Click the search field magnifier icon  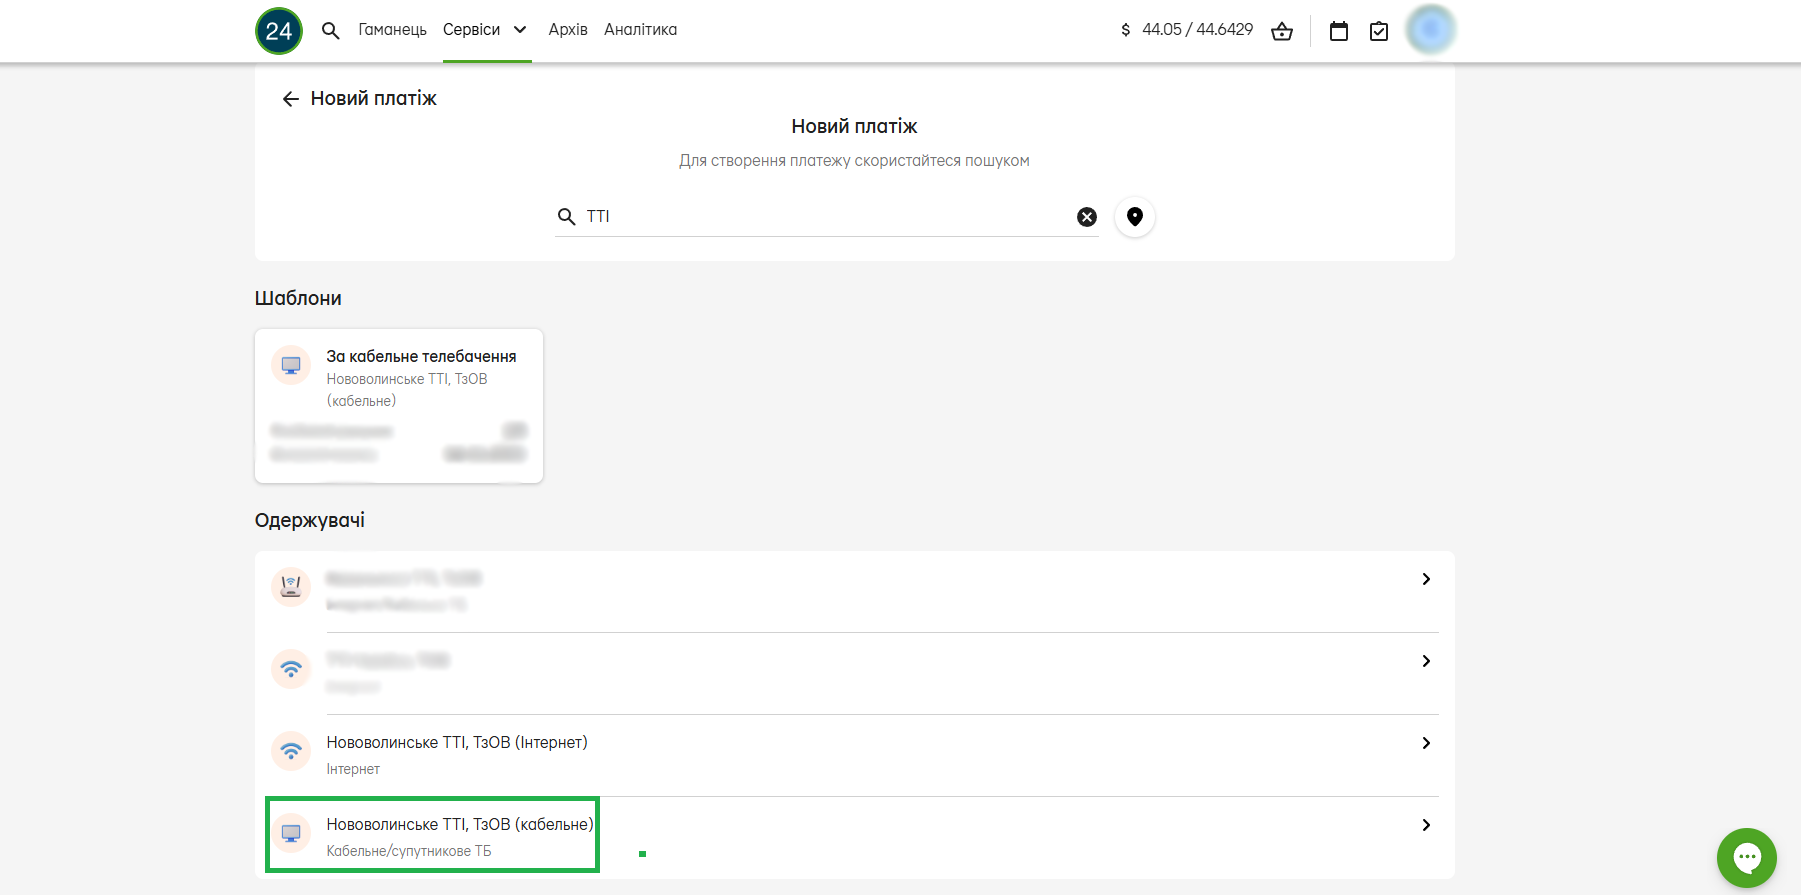[567, 217]
